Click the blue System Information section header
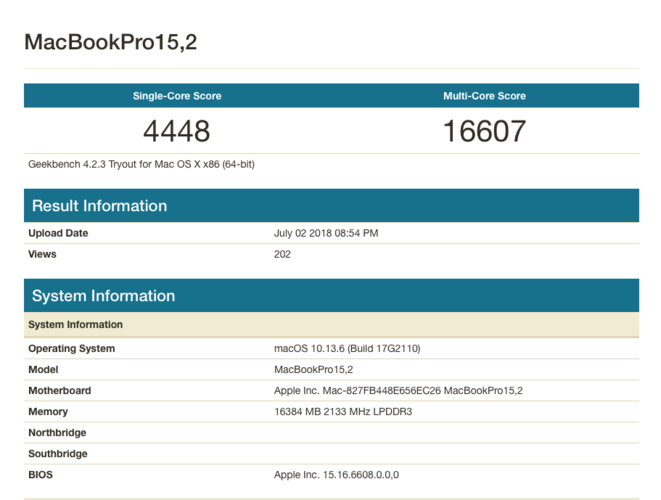This screenshot has height=500, width=661. point(331,295)
